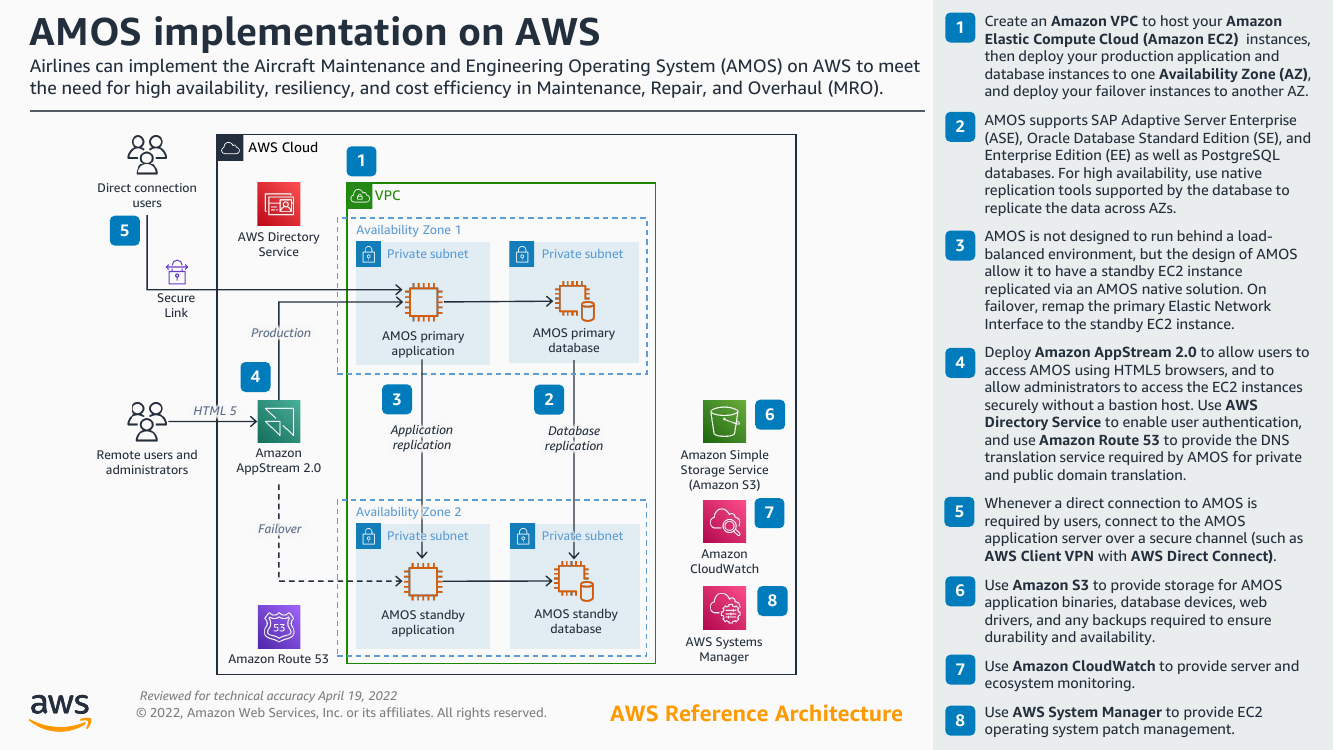The image size is (1334, 750).
Task: Click the 'AMOS standby database' caption
Action: click(576, 621)
